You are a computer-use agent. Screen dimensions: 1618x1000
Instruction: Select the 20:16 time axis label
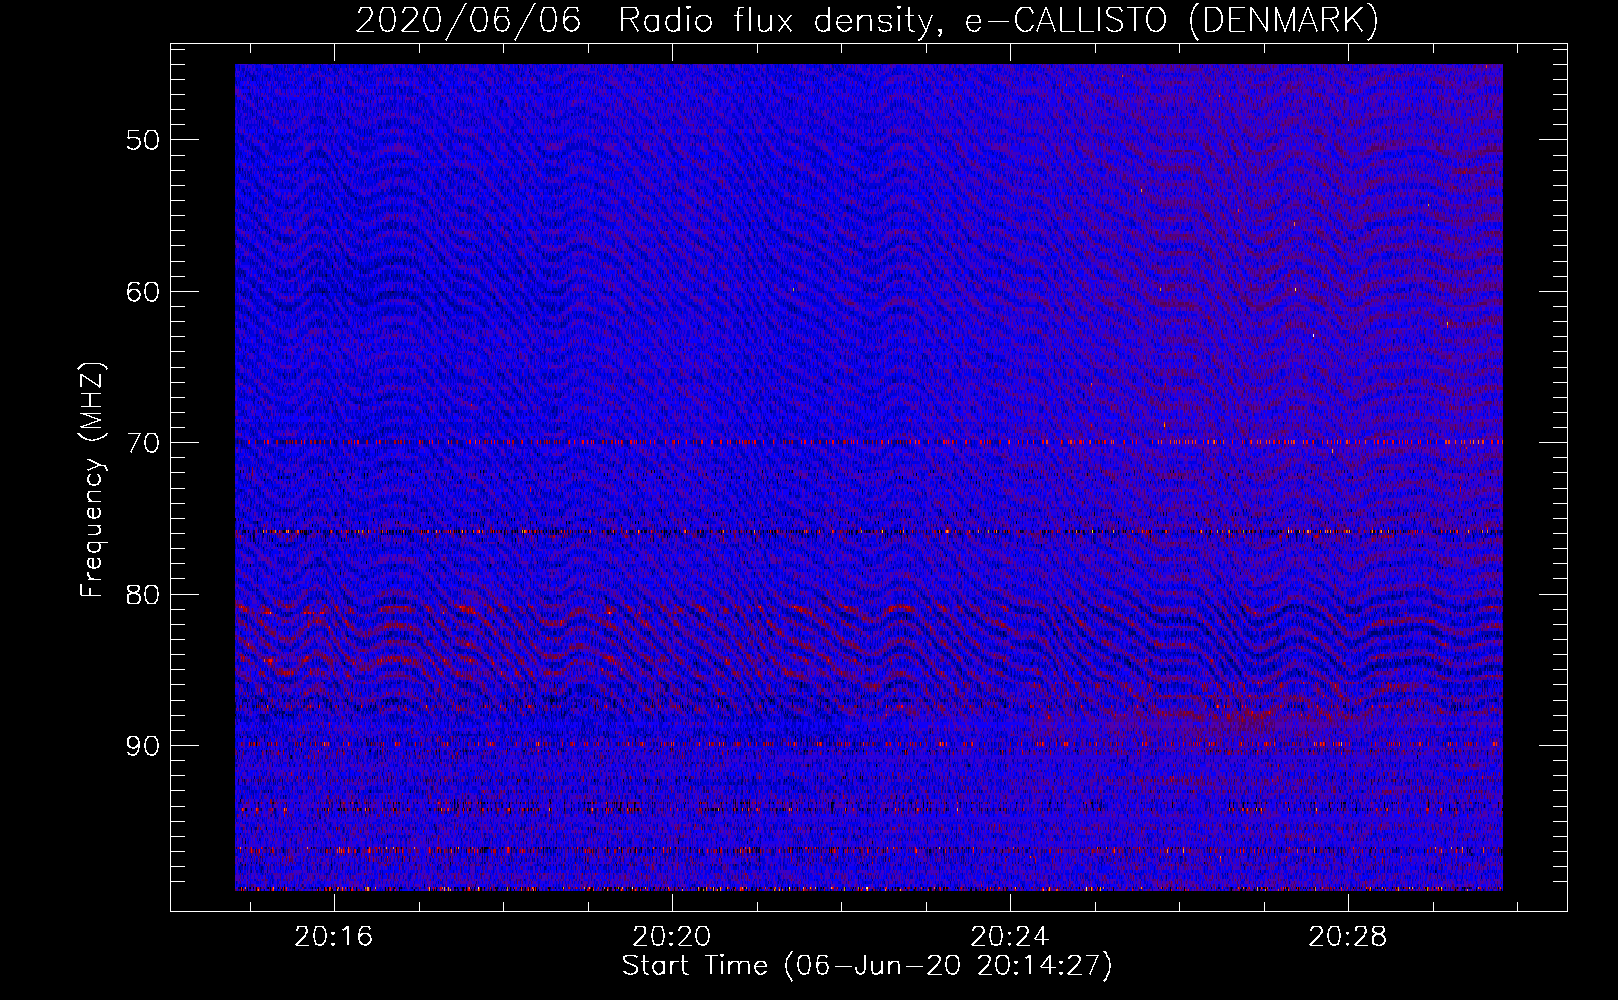click(x=333, y=937)
